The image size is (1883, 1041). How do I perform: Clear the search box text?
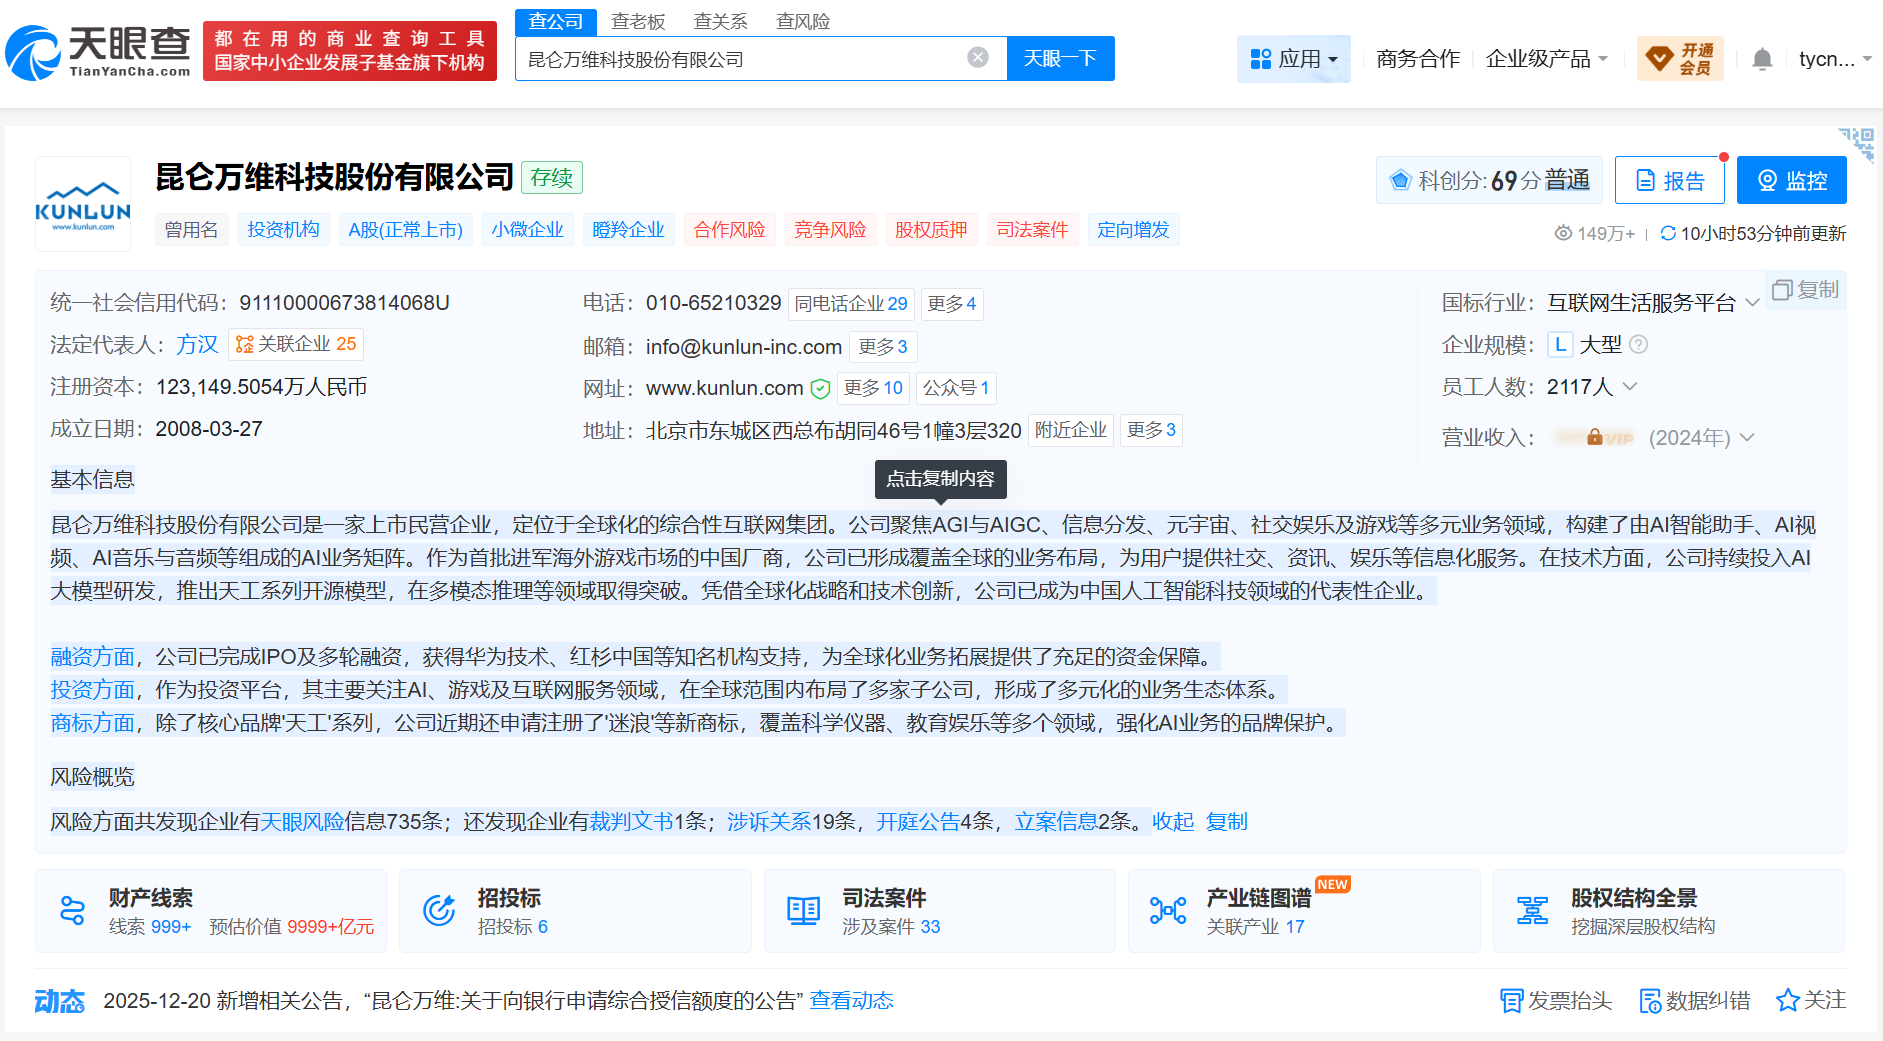coord(978,58)
